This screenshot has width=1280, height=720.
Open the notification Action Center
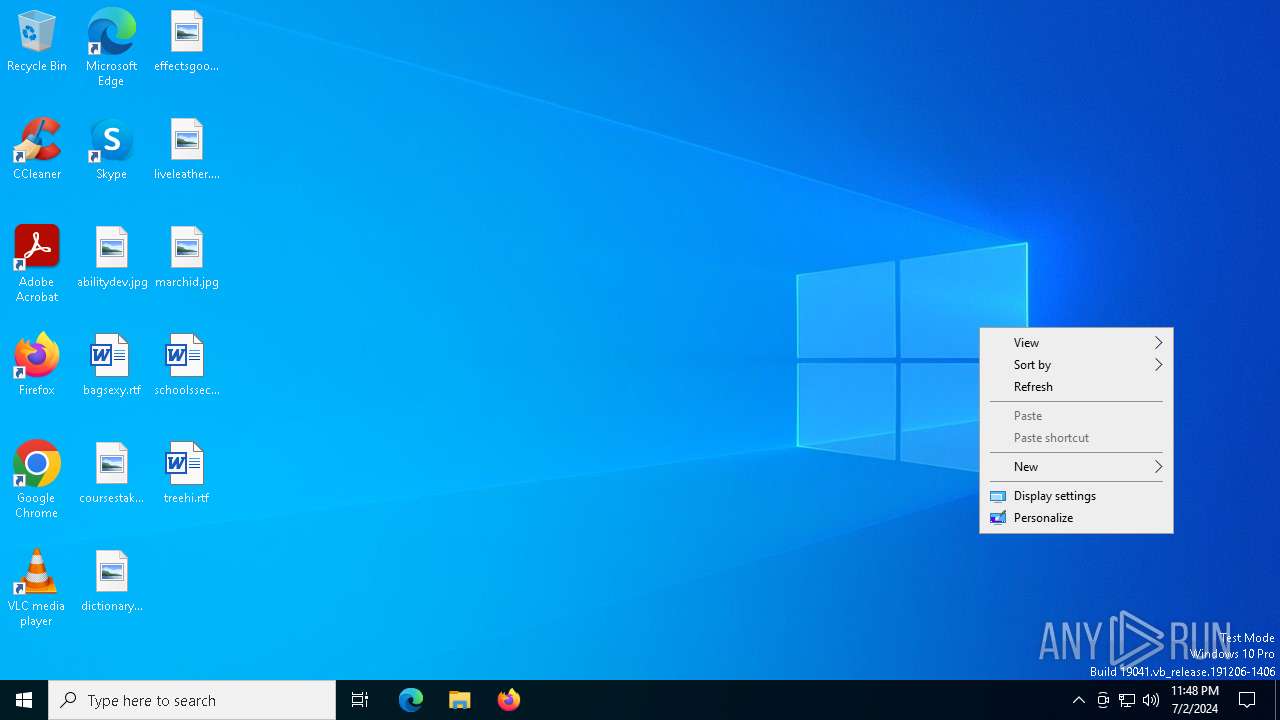coord(1248,700)
